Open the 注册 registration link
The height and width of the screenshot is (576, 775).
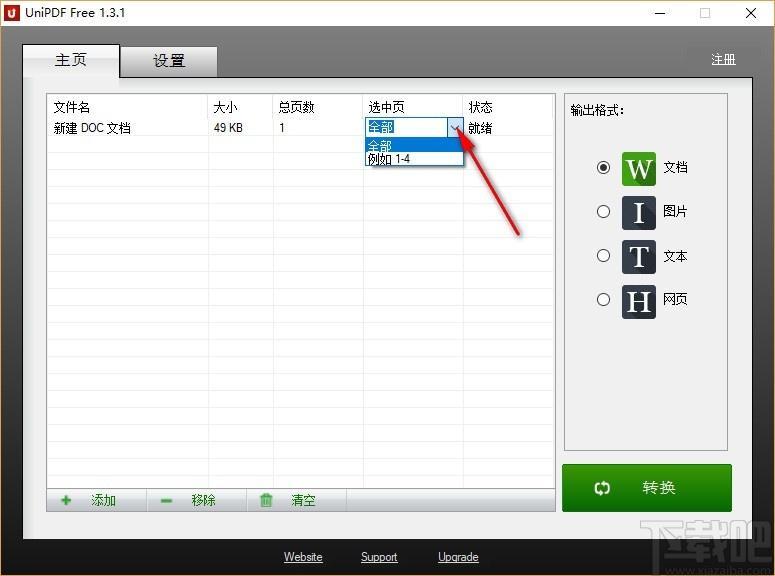pyautogui.click(x=723, y=60)
